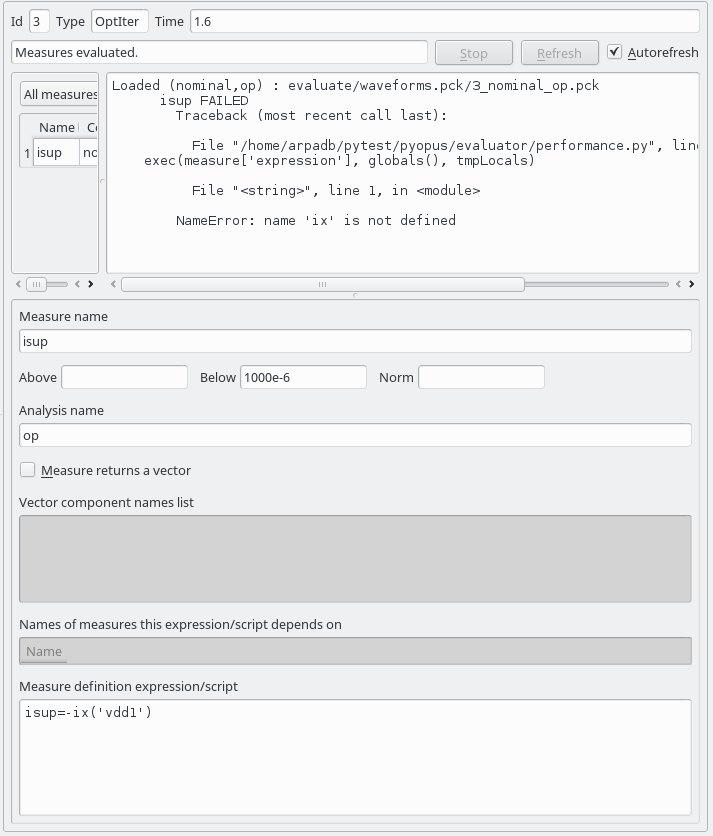The image size is (713, 836).
Task: Click the measures list right scroll arrow
Action: coord(91,284)
